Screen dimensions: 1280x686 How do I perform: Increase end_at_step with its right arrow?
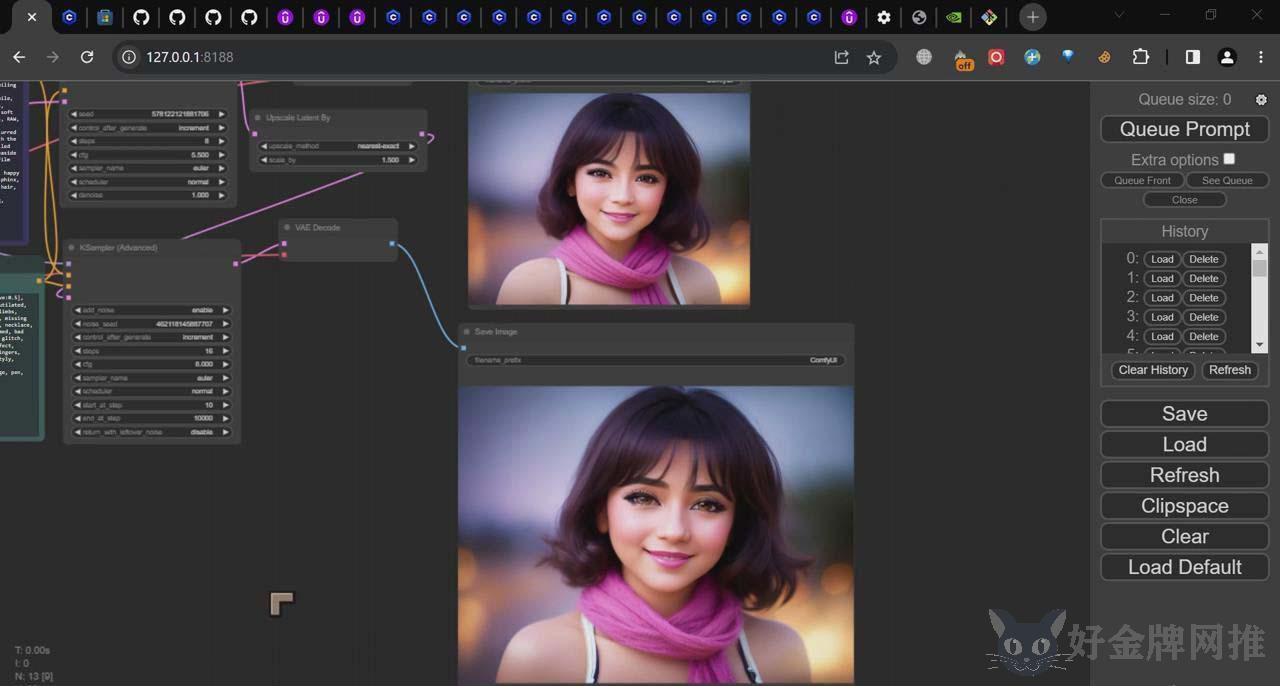(x=225, y=418)
